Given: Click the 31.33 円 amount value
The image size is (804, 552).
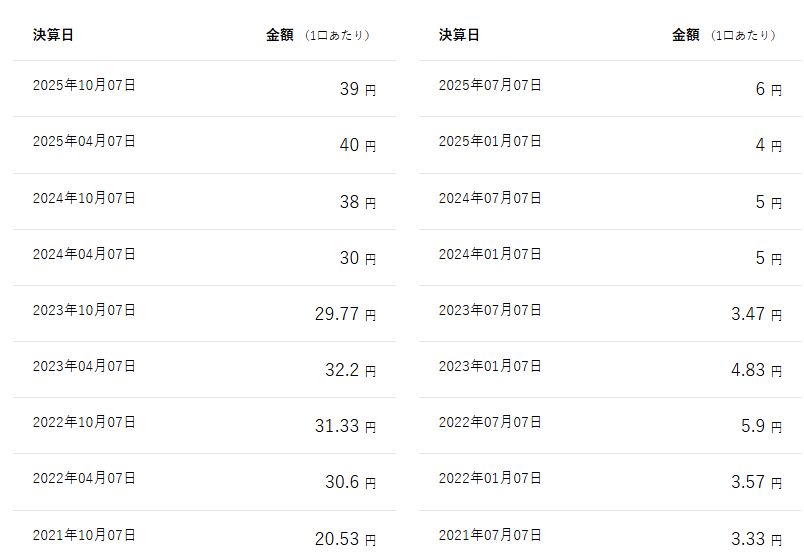Looking at the screenshot, I should [345, 426].
